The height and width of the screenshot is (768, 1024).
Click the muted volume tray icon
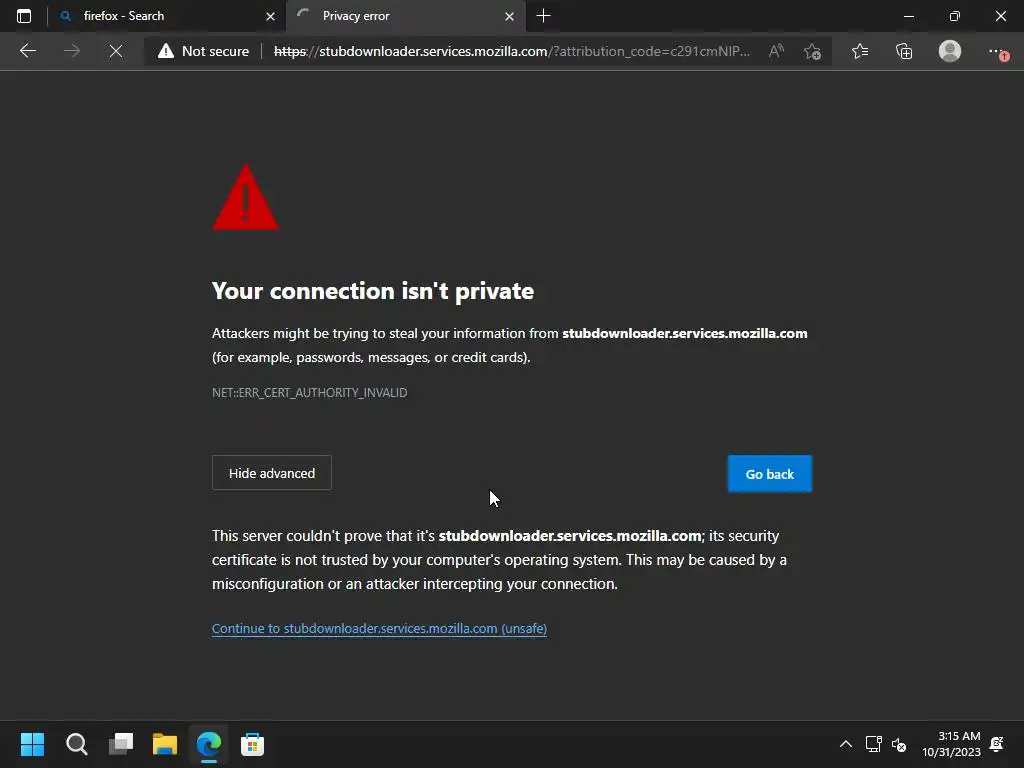[x=899, y=744]
